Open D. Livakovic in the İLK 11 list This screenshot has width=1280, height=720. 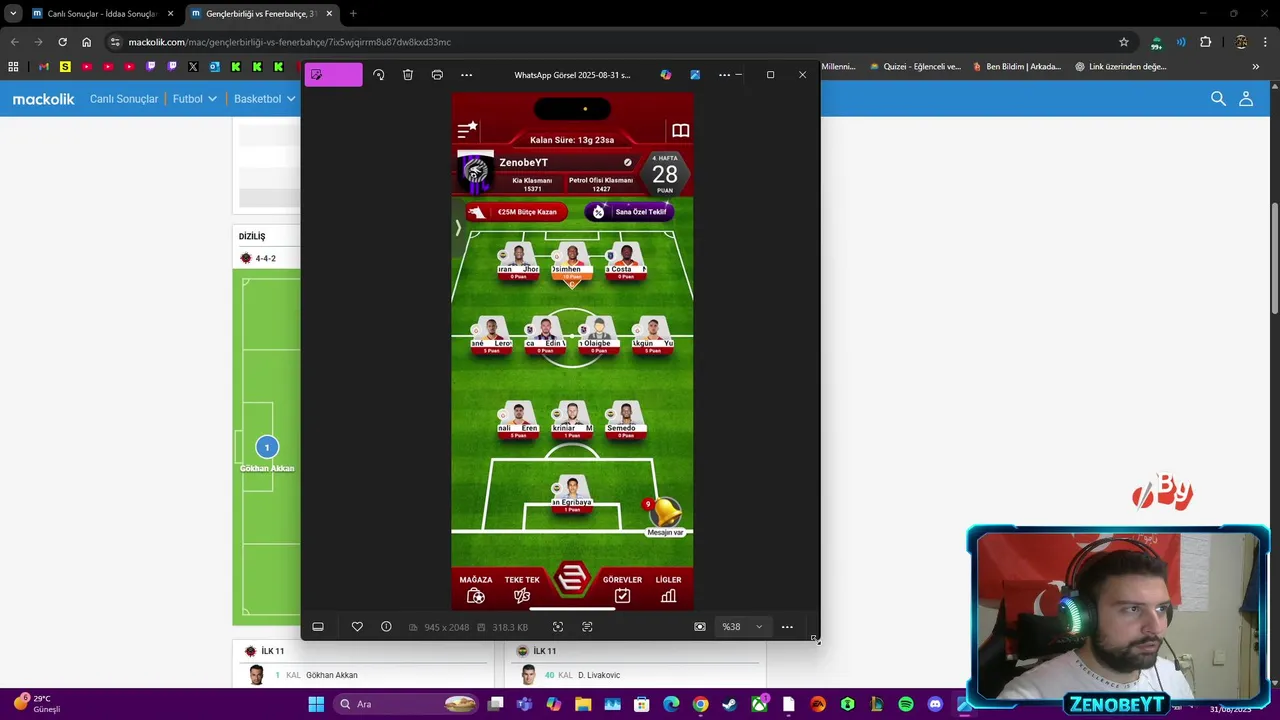(x=599, y=675)
